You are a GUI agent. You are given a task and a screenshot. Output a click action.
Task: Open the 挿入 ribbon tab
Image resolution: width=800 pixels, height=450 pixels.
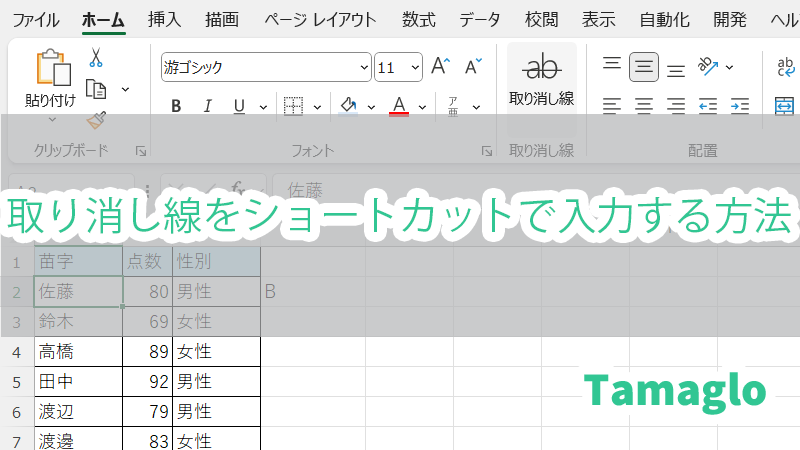click(164, 19)
